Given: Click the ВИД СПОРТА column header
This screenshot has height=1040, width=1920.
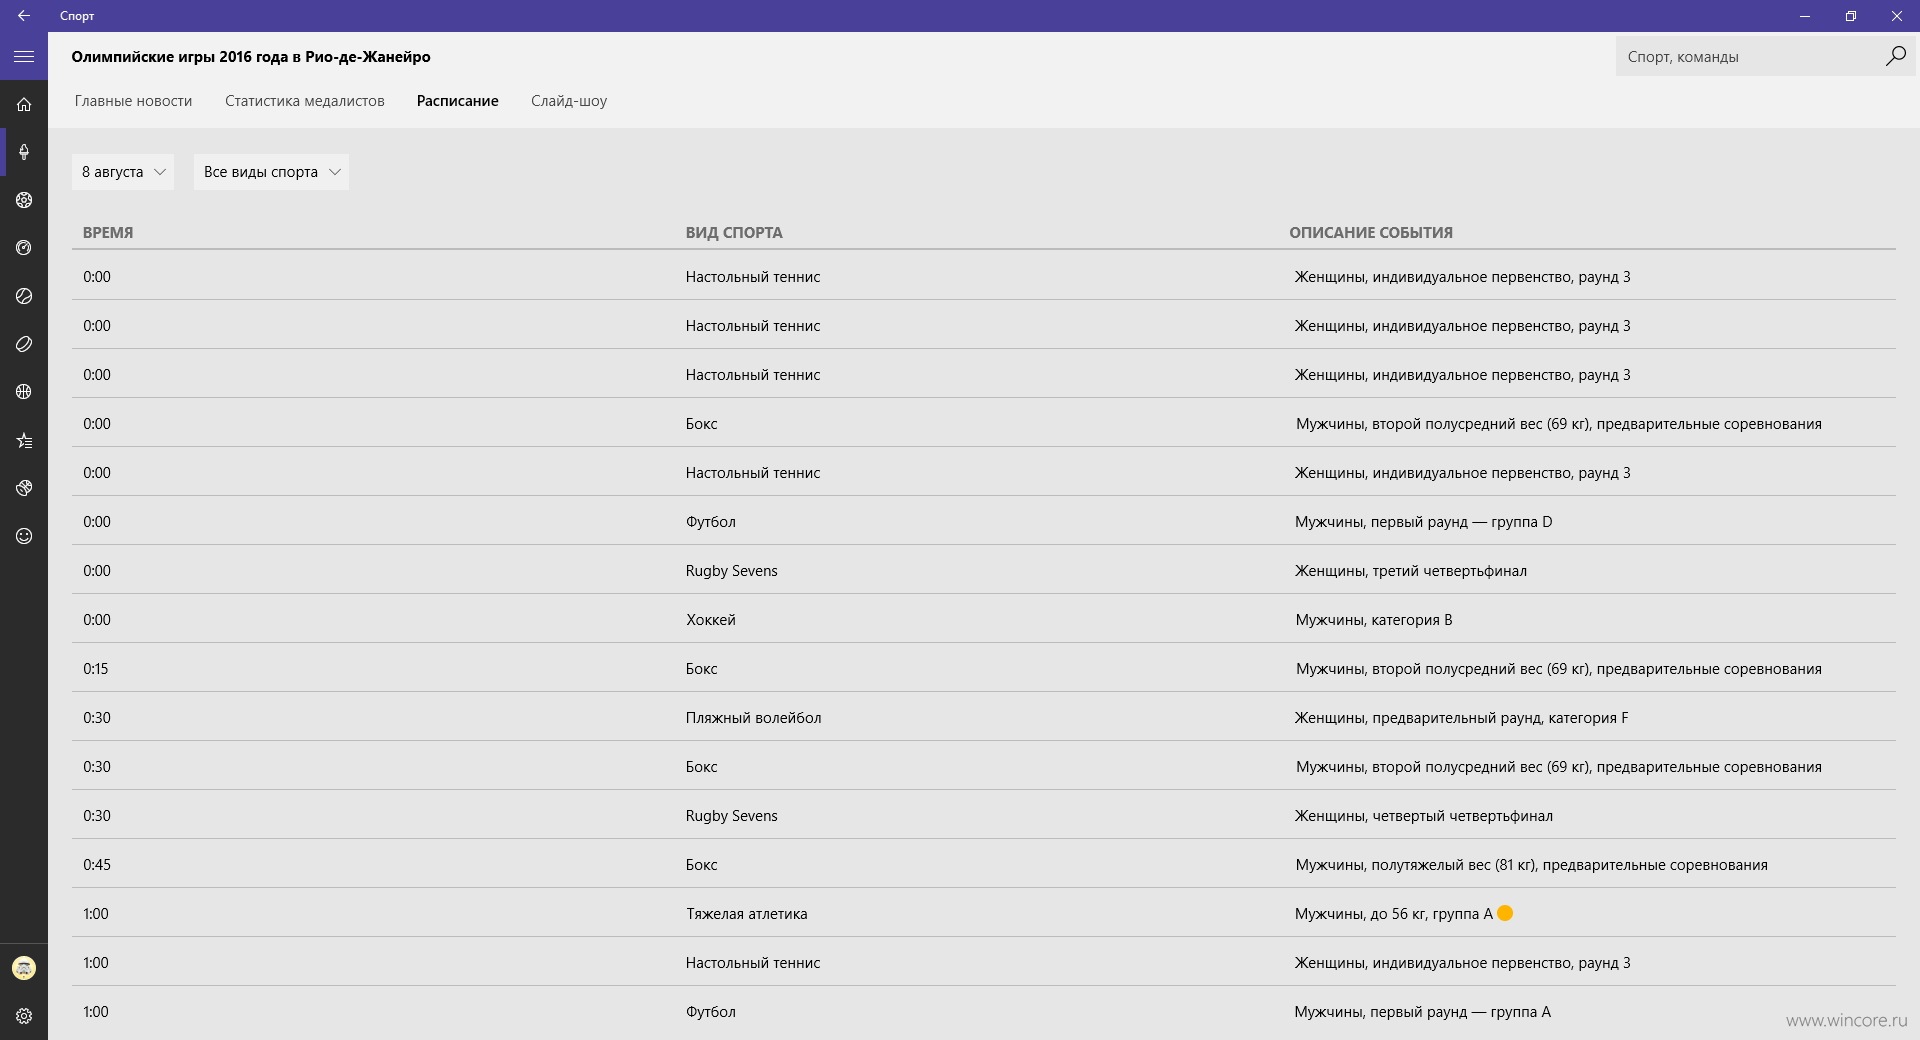Looking at the screenshot, I should (734, 233).
